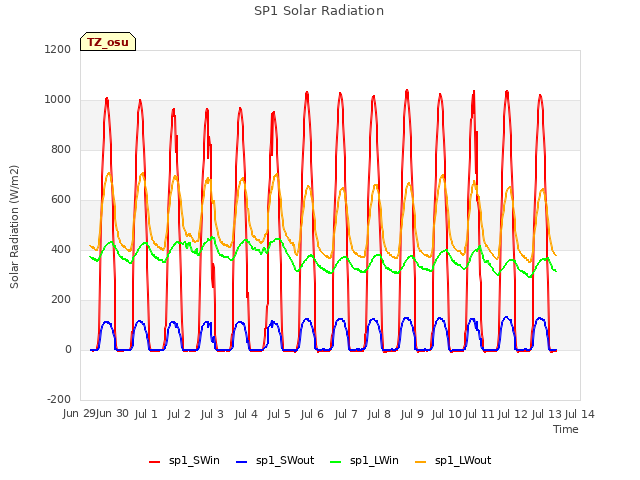Image resolution: width=640 pixels, height=480 pixels.
Task: Click the Time axis label
Action: (x=566, y=429)
